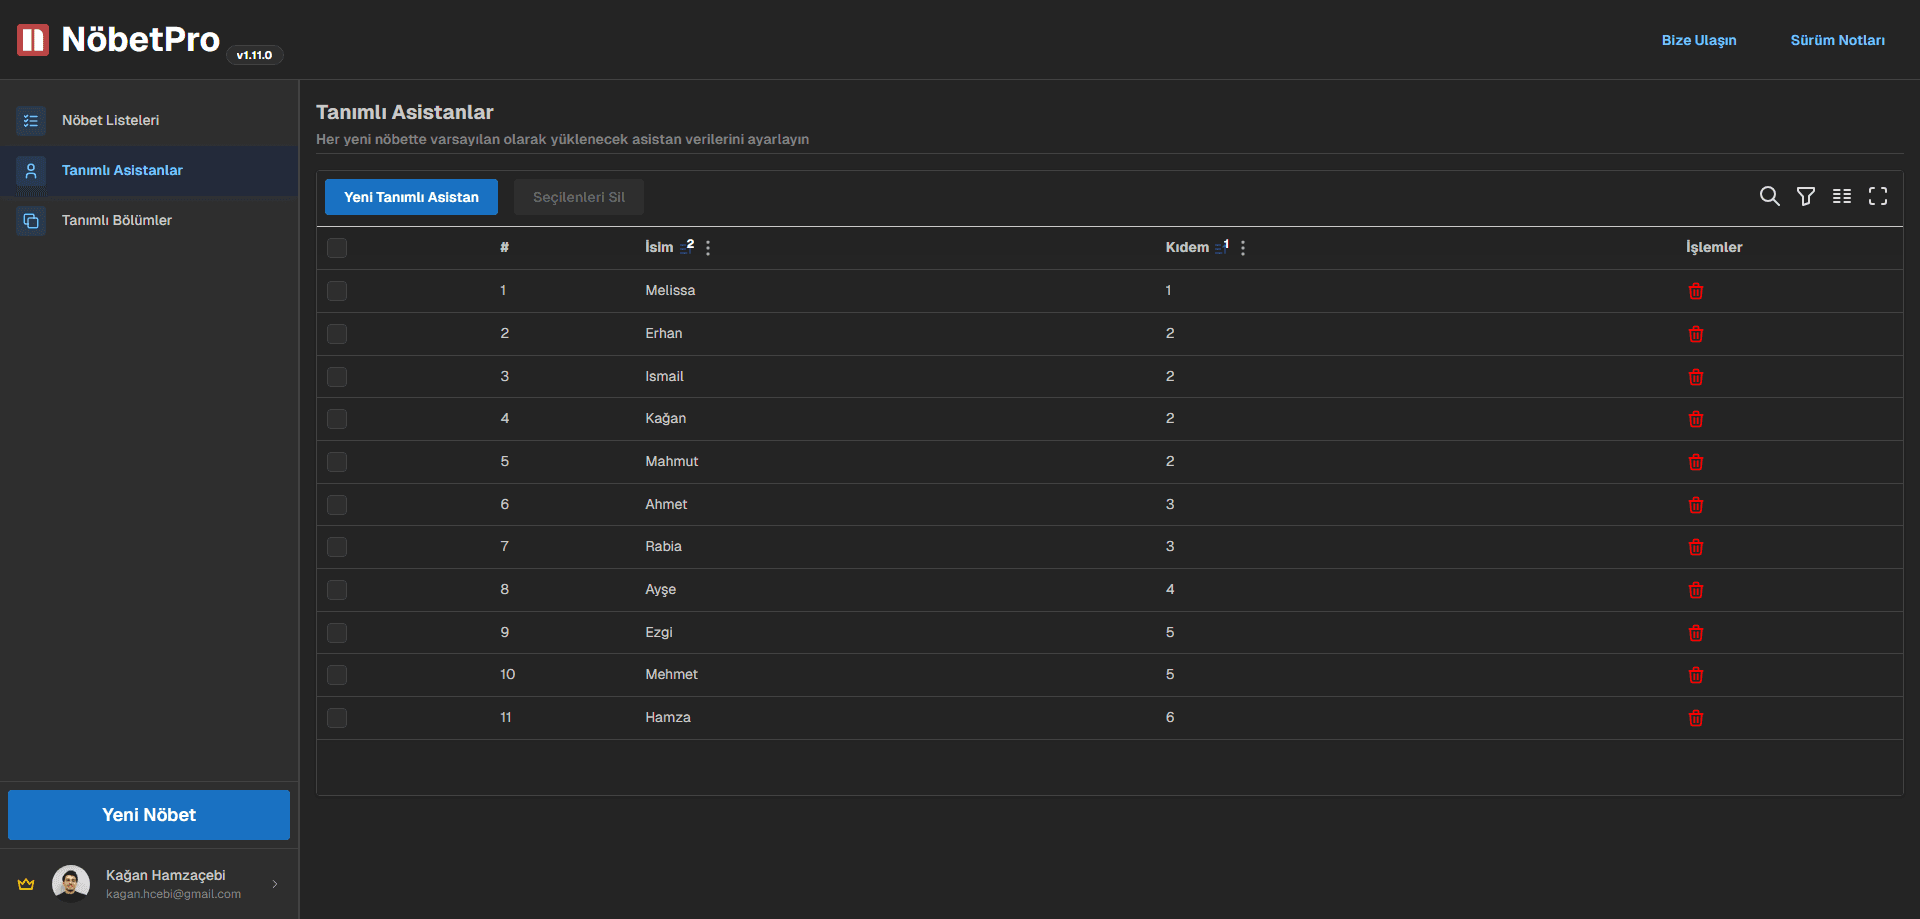Click the filter funnel icon
This screenshot has height=919, width=1920.
click(1805, 196)
